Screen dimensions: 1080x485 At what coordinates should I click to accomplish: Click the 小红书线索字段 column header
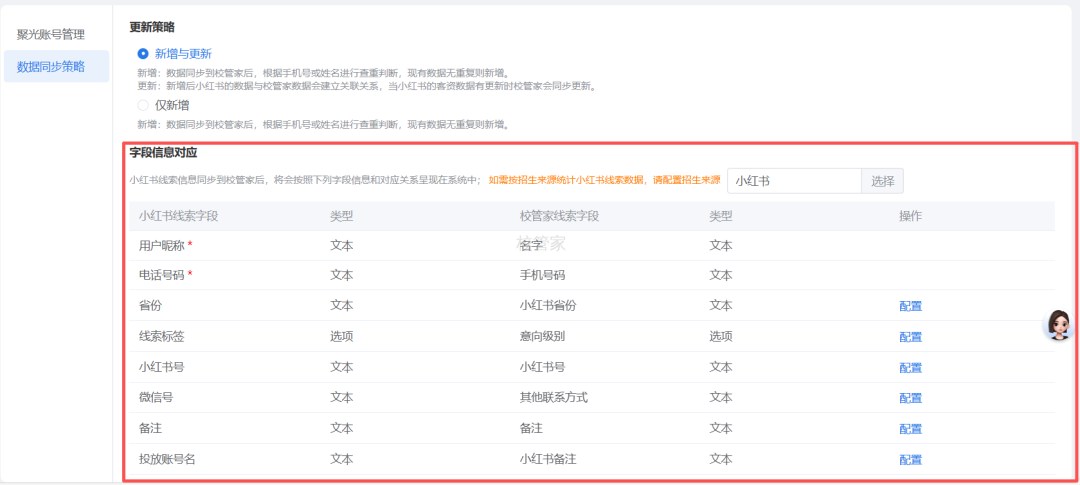[x=179, y=216]
